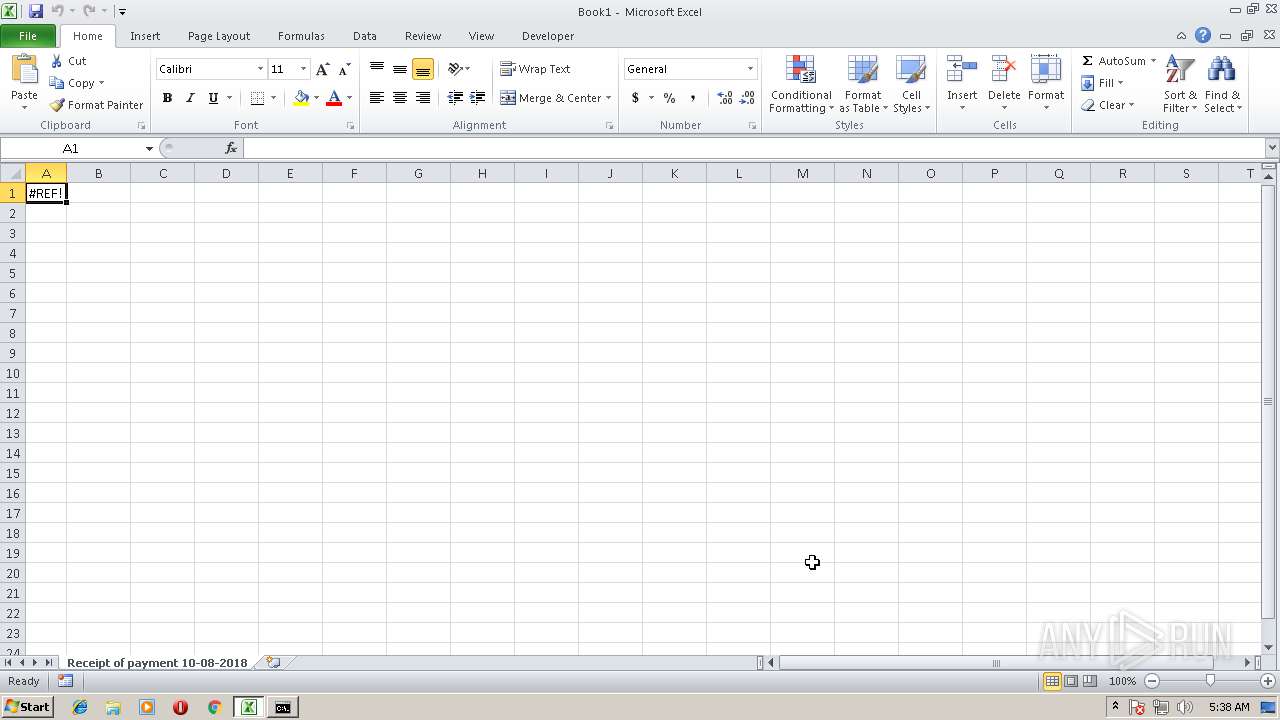The height and width of the screenshot is (720, 1280).
Task: Toggle Middle Align button
Action: 400,69
